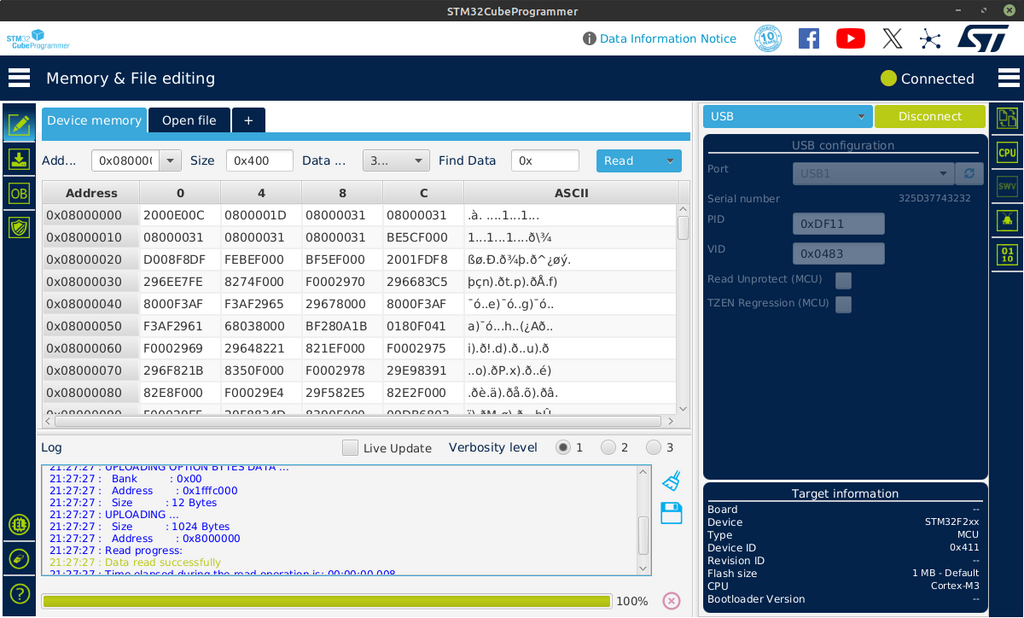Open the Port USB1 dropdown
Image resolution: width=1024 pixels, height=618 pixels.
click(874, 173)
